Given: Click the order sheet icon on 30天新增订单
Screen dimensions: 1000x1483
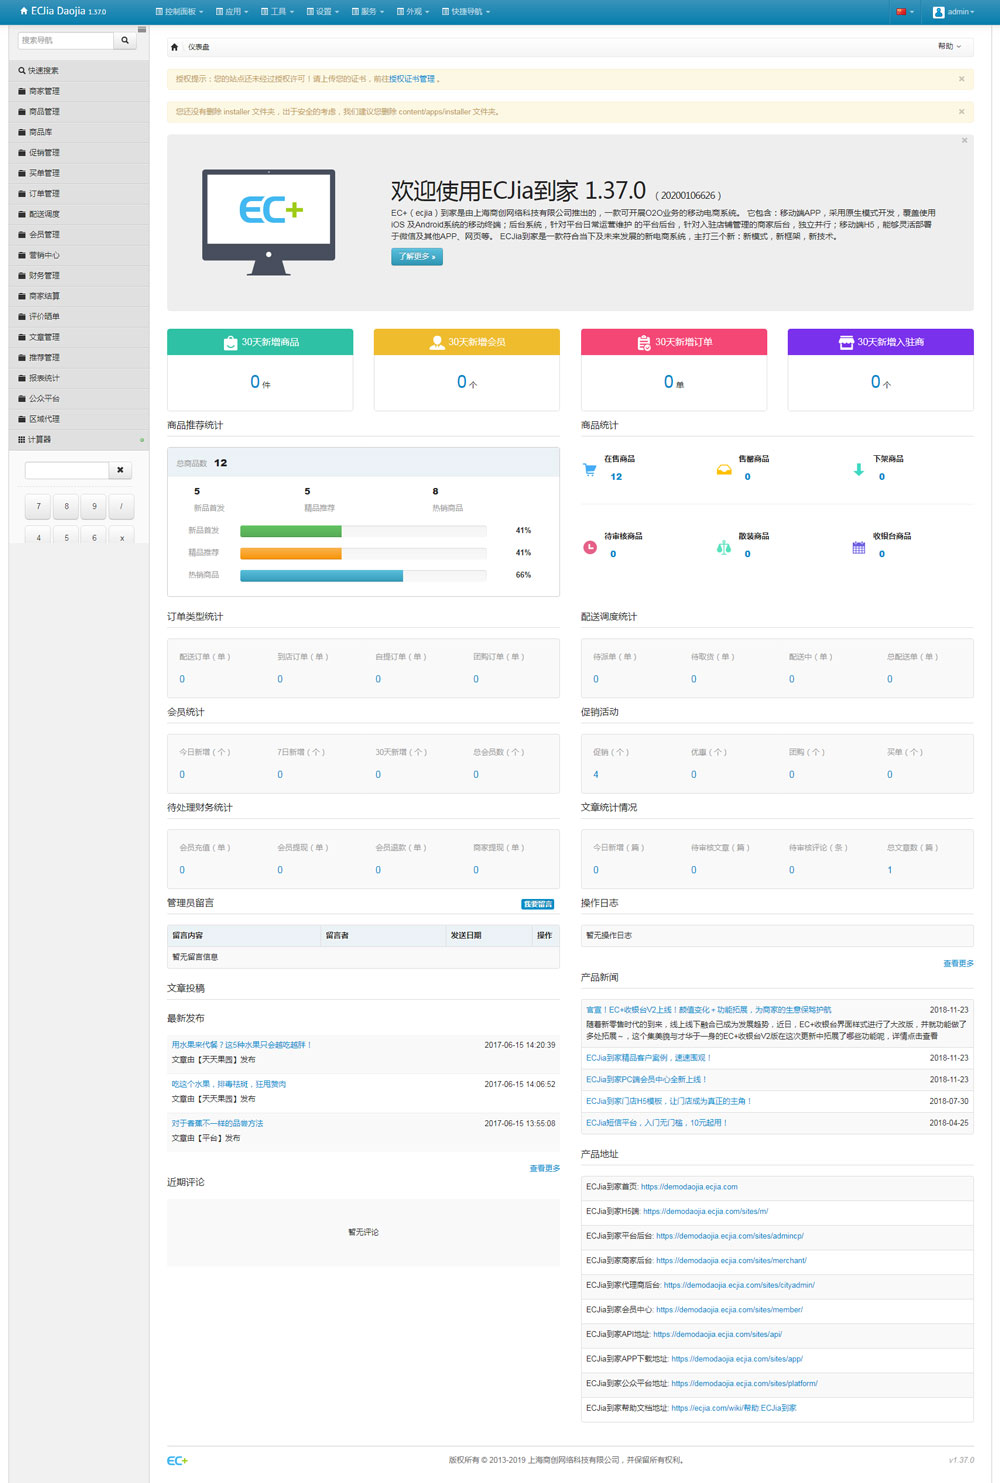Looking at the screenshot, I should pyautogui.click(x=644, y=342).
